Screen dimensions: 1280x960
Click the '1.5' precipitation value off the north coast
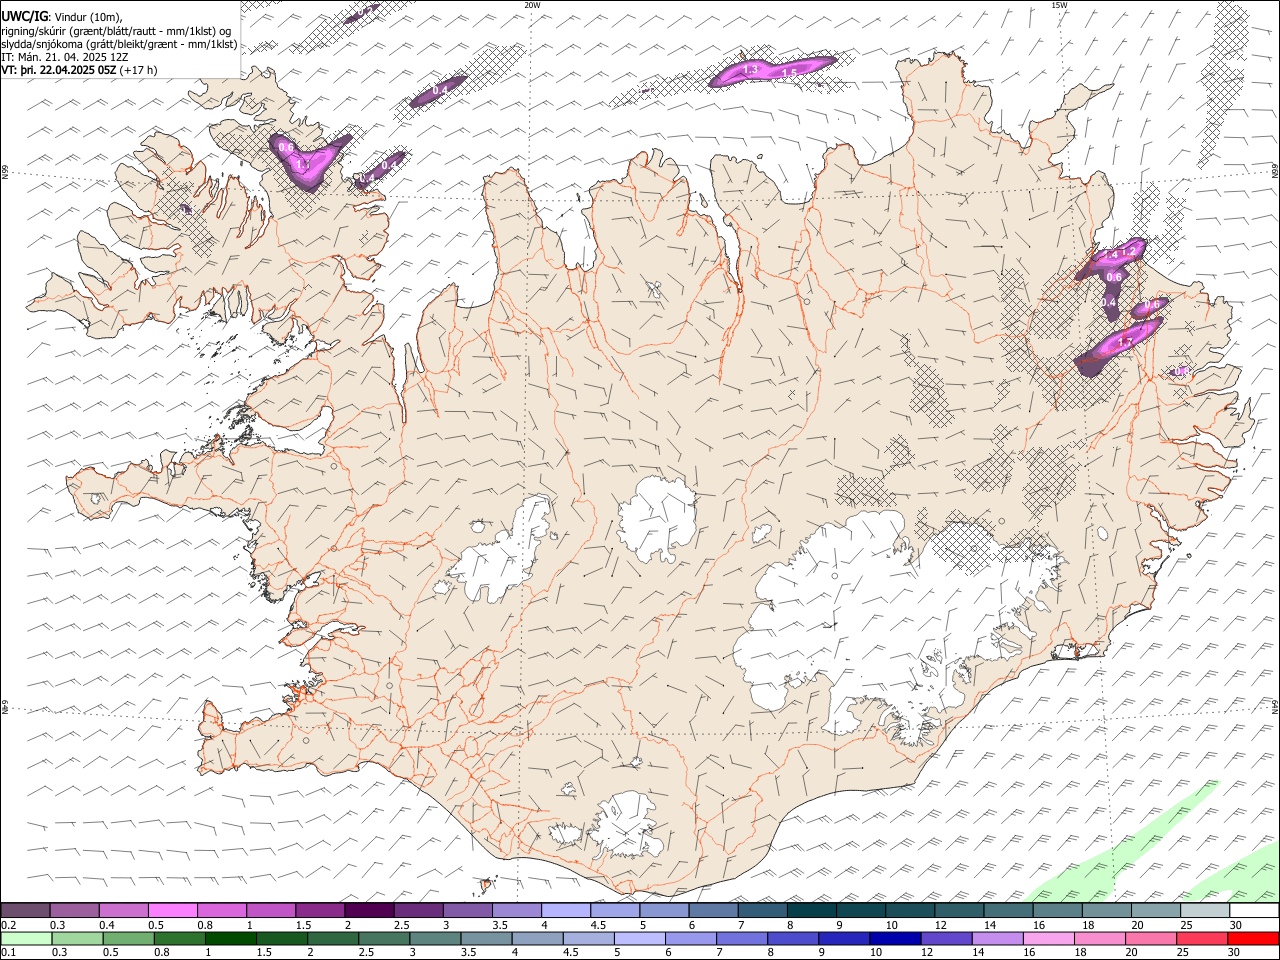[x=789, y=73]
